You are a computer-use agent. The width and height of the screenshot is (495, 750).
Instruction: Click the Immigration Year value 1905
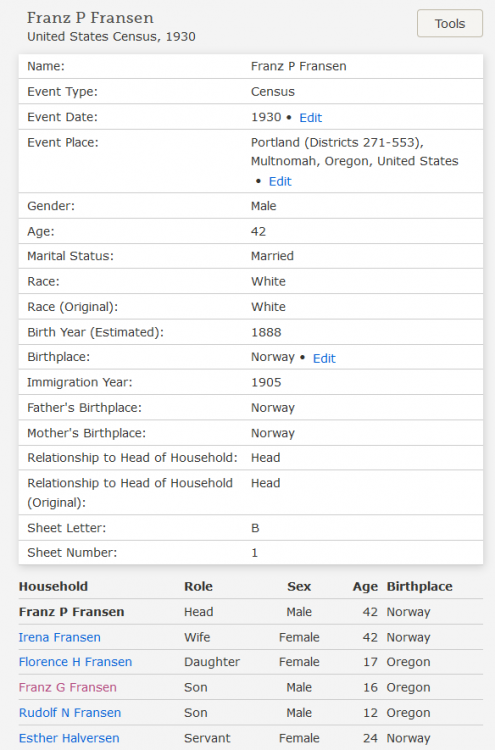pyautogui.click(x=266, y=382)
